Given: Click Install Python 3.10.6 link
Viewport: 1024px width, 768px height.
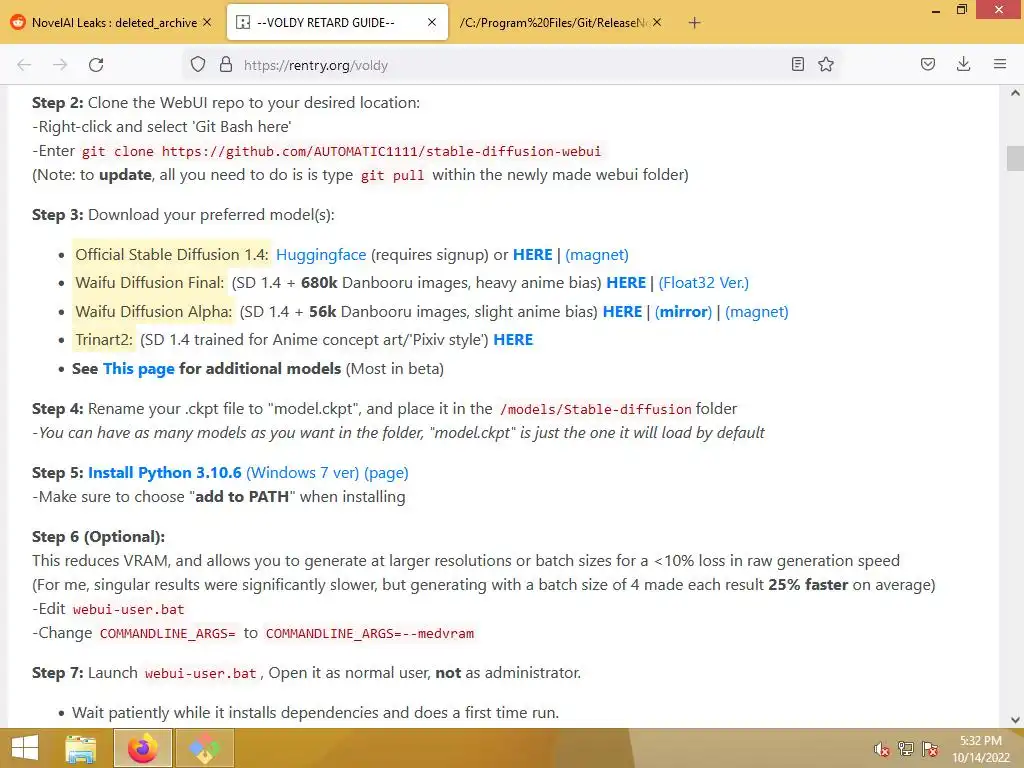Looking at the screenshot, I should tap(165, 472).
